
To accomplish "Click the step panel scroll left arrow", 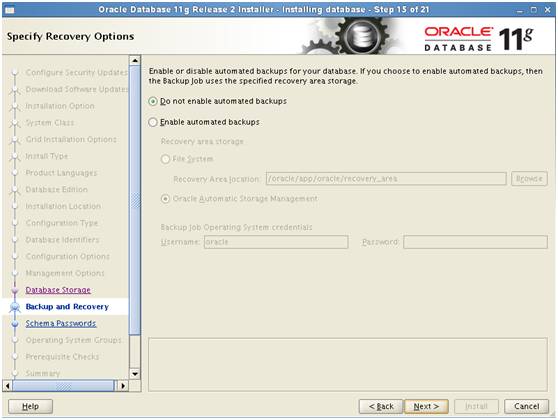I will point(7,385).
